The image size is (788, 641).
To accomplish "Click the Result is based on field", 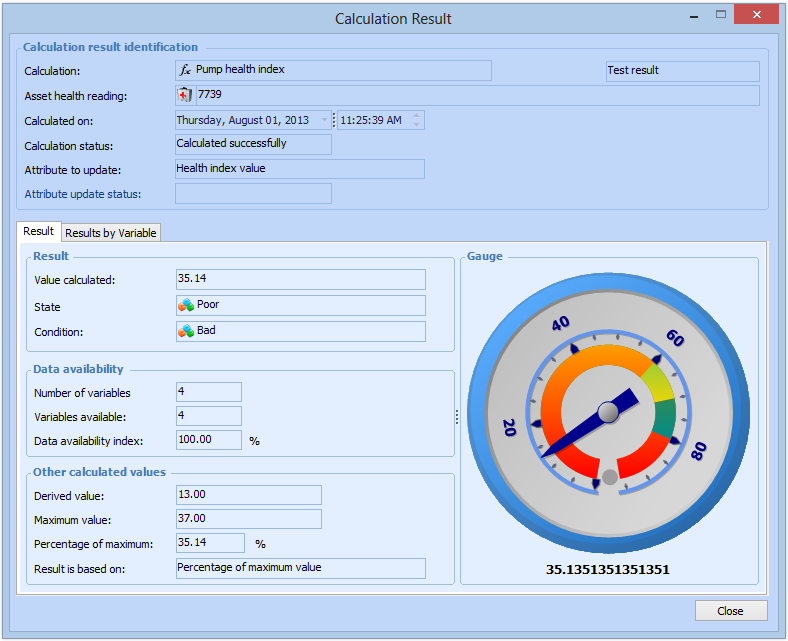I will coord(300,568).
